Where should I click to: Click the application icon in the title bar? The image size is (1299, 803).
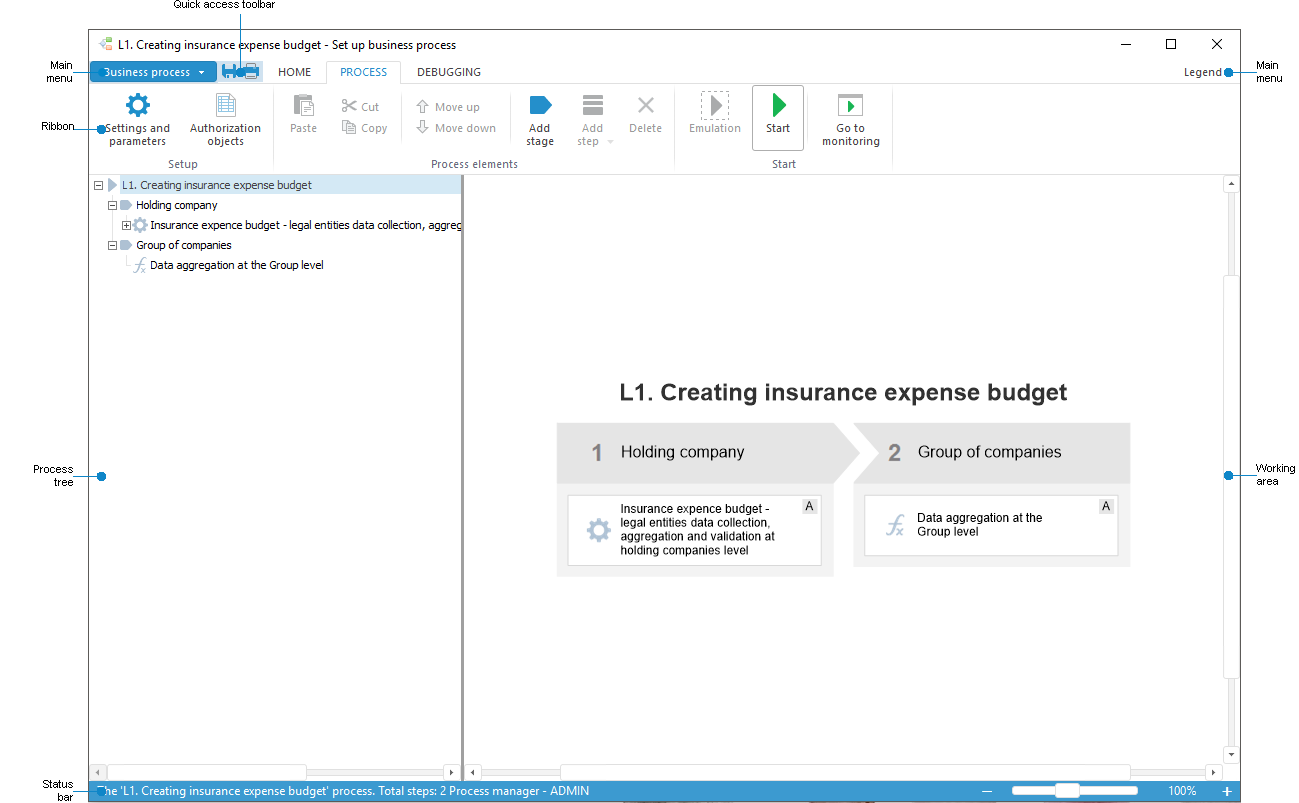106,44
